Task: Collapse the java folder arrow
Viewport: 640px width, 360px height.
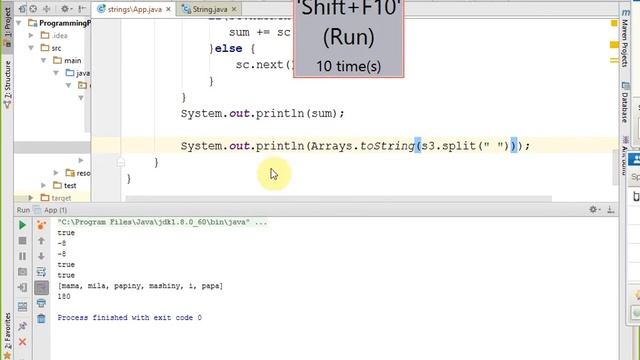Action: click(x=56, y=73)
